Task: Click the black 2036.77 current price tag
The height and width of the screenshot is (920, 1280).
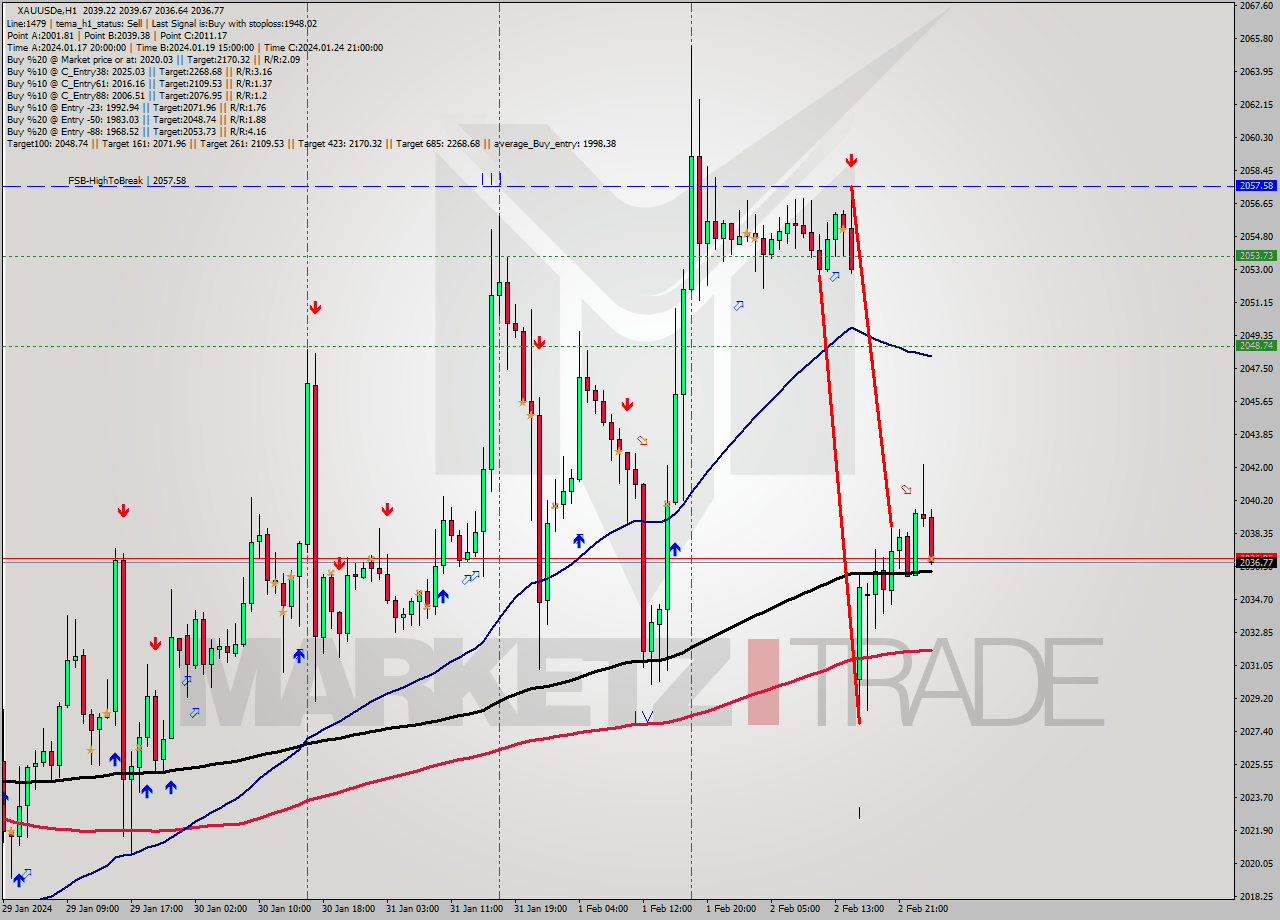Action: [1256, 563]
